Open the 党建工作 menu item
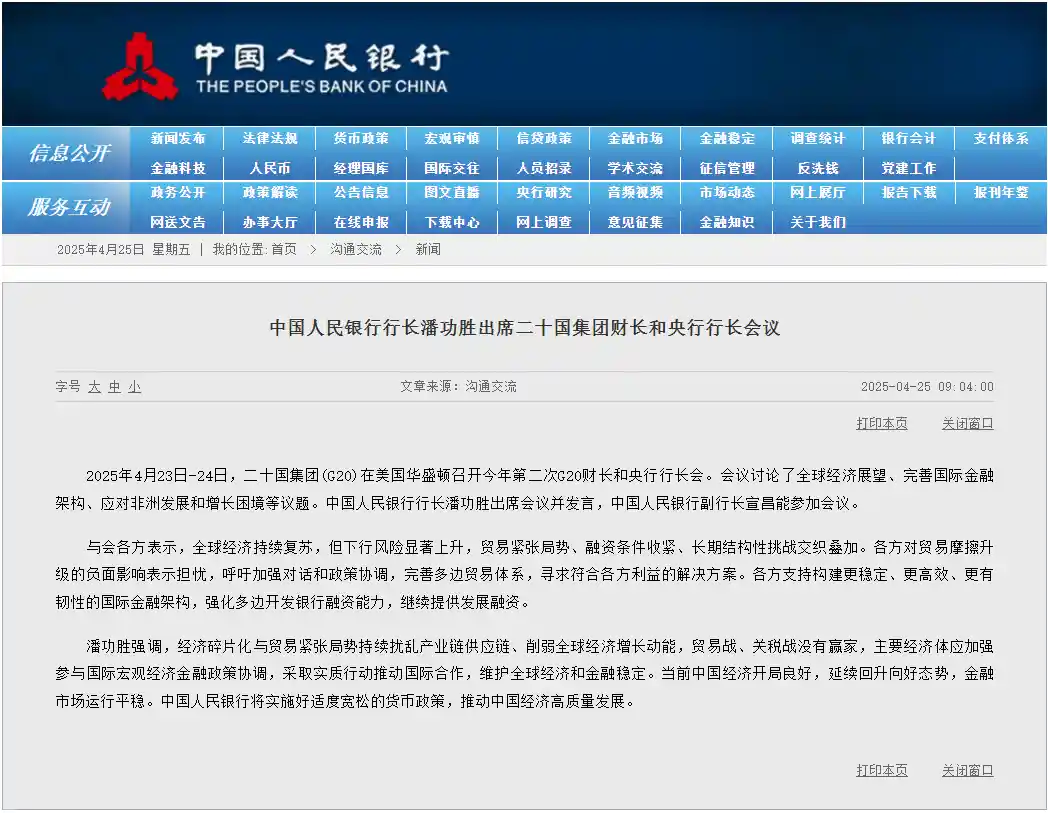Screen dimensions: 1048x813 click(x=908, y=167)
